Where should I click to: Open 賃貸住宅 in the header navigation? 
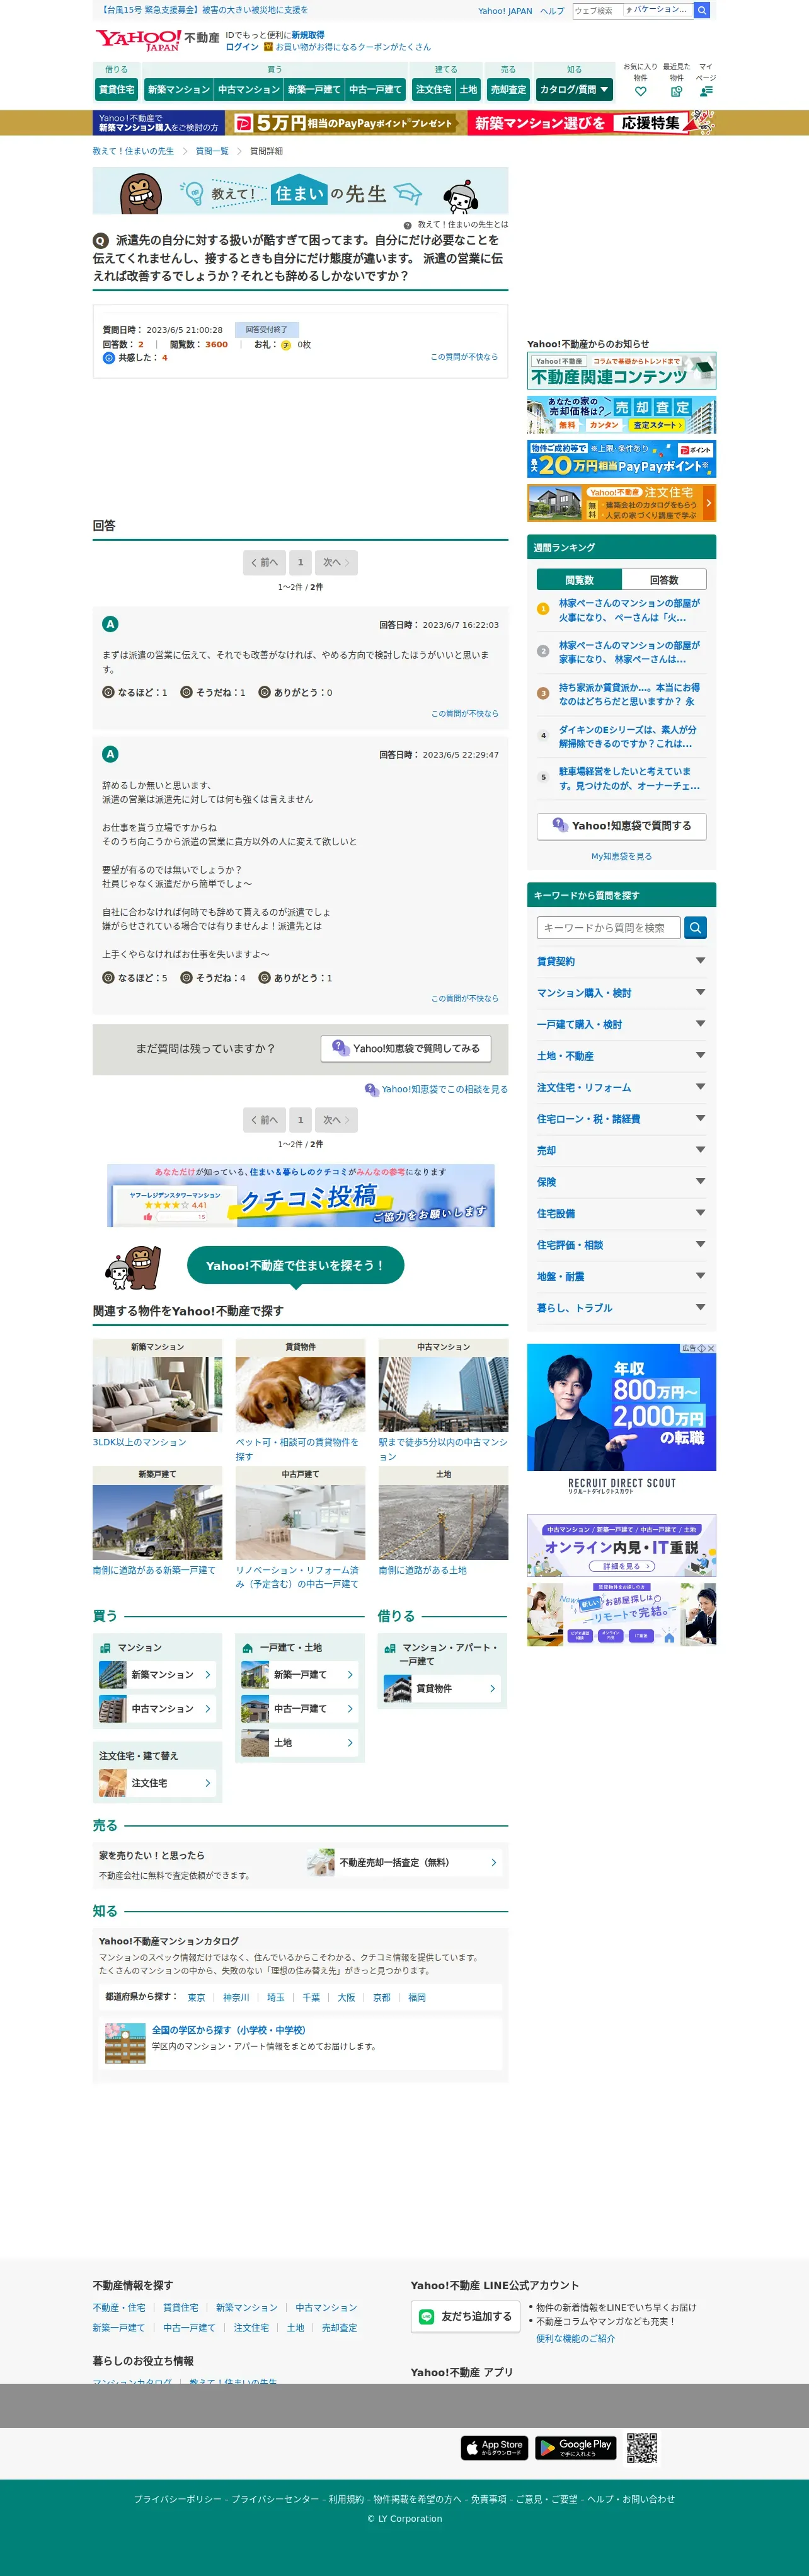(116, 90)
